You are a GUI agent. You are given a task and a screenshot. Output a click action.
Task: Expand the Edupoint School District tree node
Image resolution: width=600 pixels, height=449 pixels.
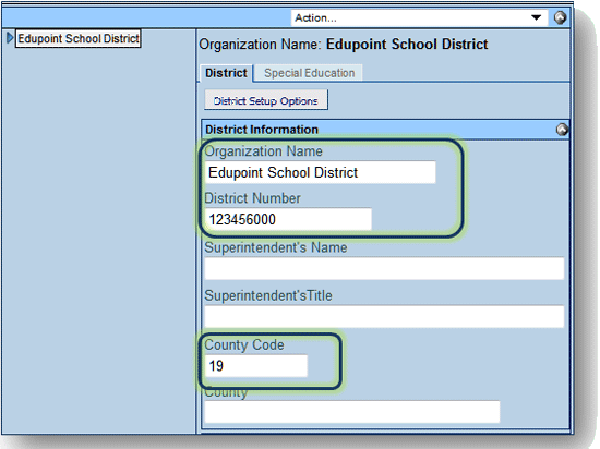(x=10, y=38)
